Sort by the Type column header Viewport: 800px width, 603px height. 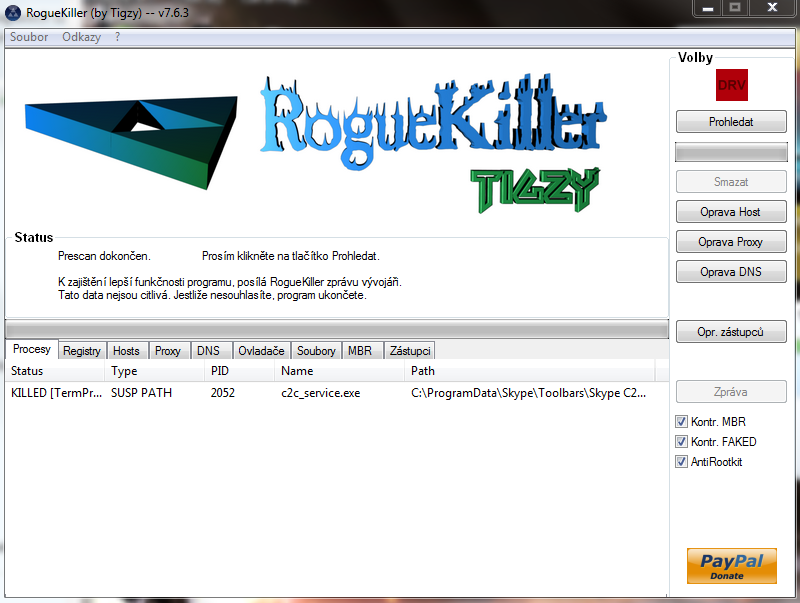[x=155, y=371]
